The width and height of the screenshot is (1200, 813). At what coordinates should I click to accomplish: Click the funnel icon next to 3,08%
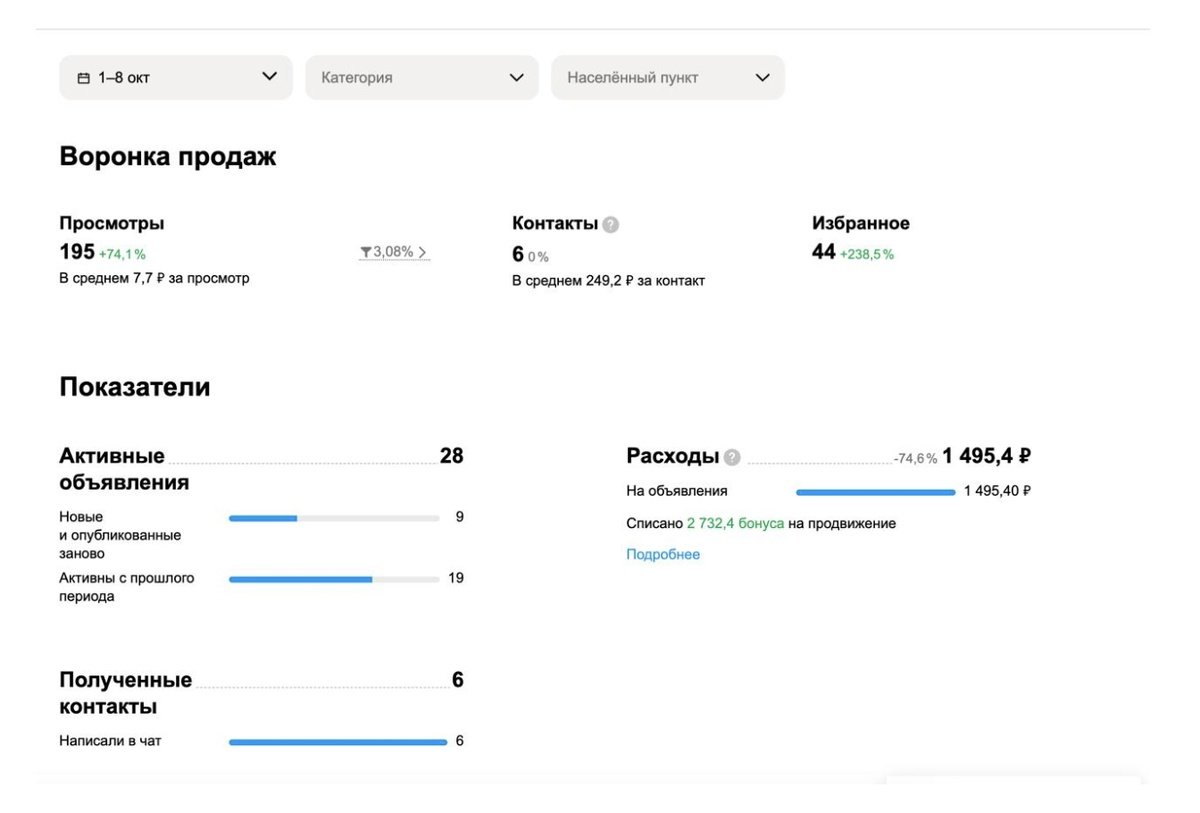pos(366,252)
